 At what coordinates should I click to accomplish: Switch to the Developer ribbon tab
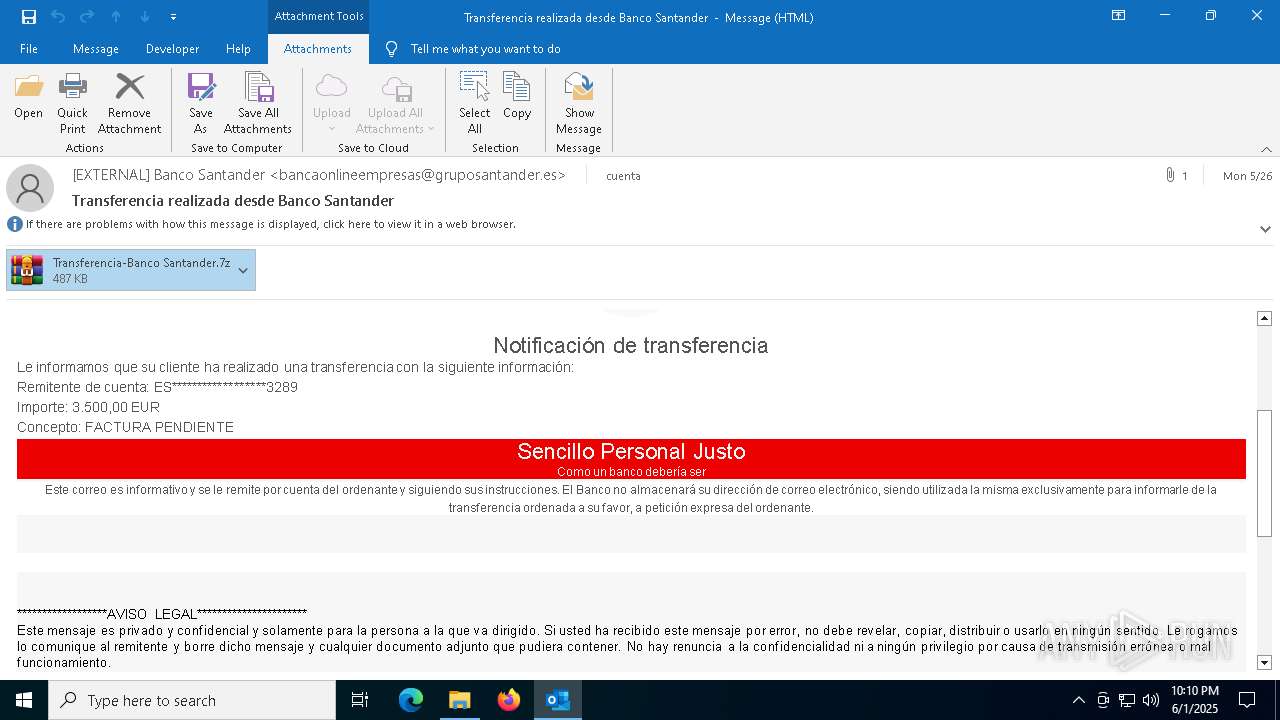tap(172, 49)
